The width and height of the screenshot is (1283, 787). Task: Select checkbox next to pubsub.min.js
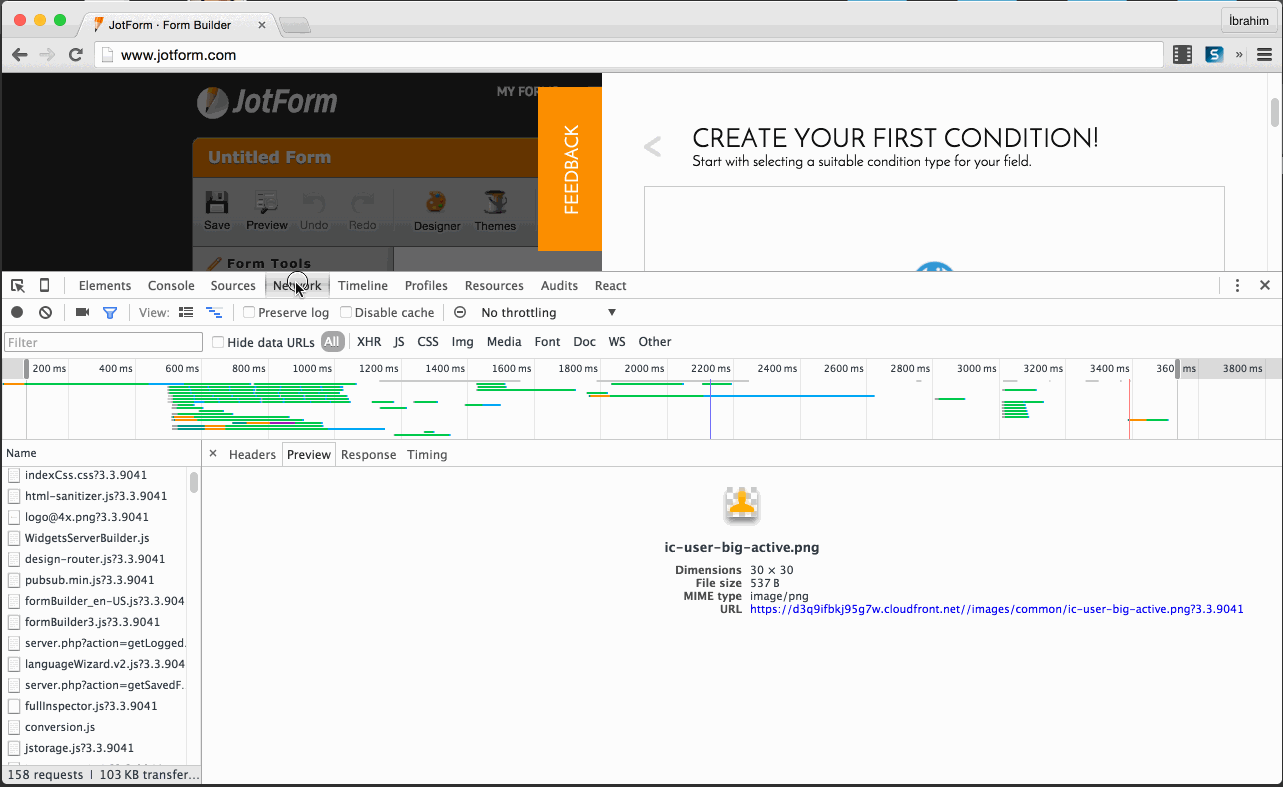pyautogui.click(x=14, y=580)
